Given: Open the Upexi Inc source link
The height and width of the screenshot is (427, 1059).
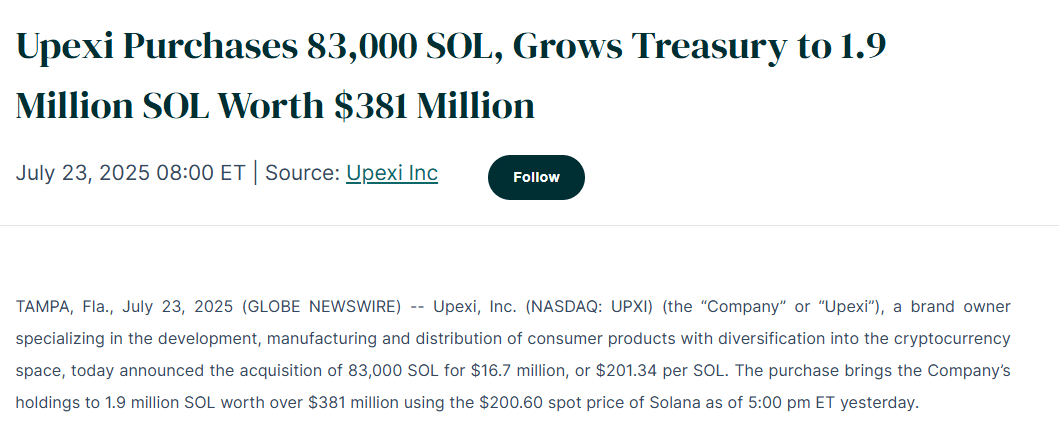Looking at the screenshot, I should point(392,173).
